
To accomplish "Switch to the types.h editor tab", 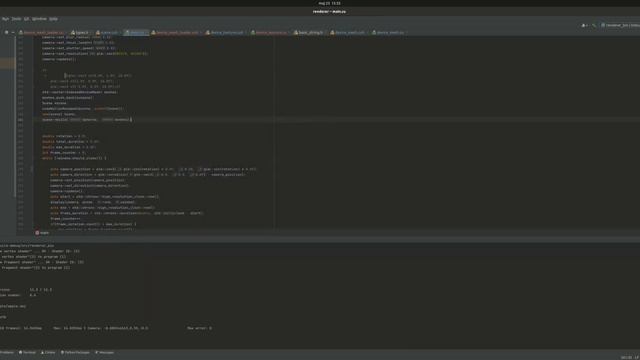I will [80, 32].
